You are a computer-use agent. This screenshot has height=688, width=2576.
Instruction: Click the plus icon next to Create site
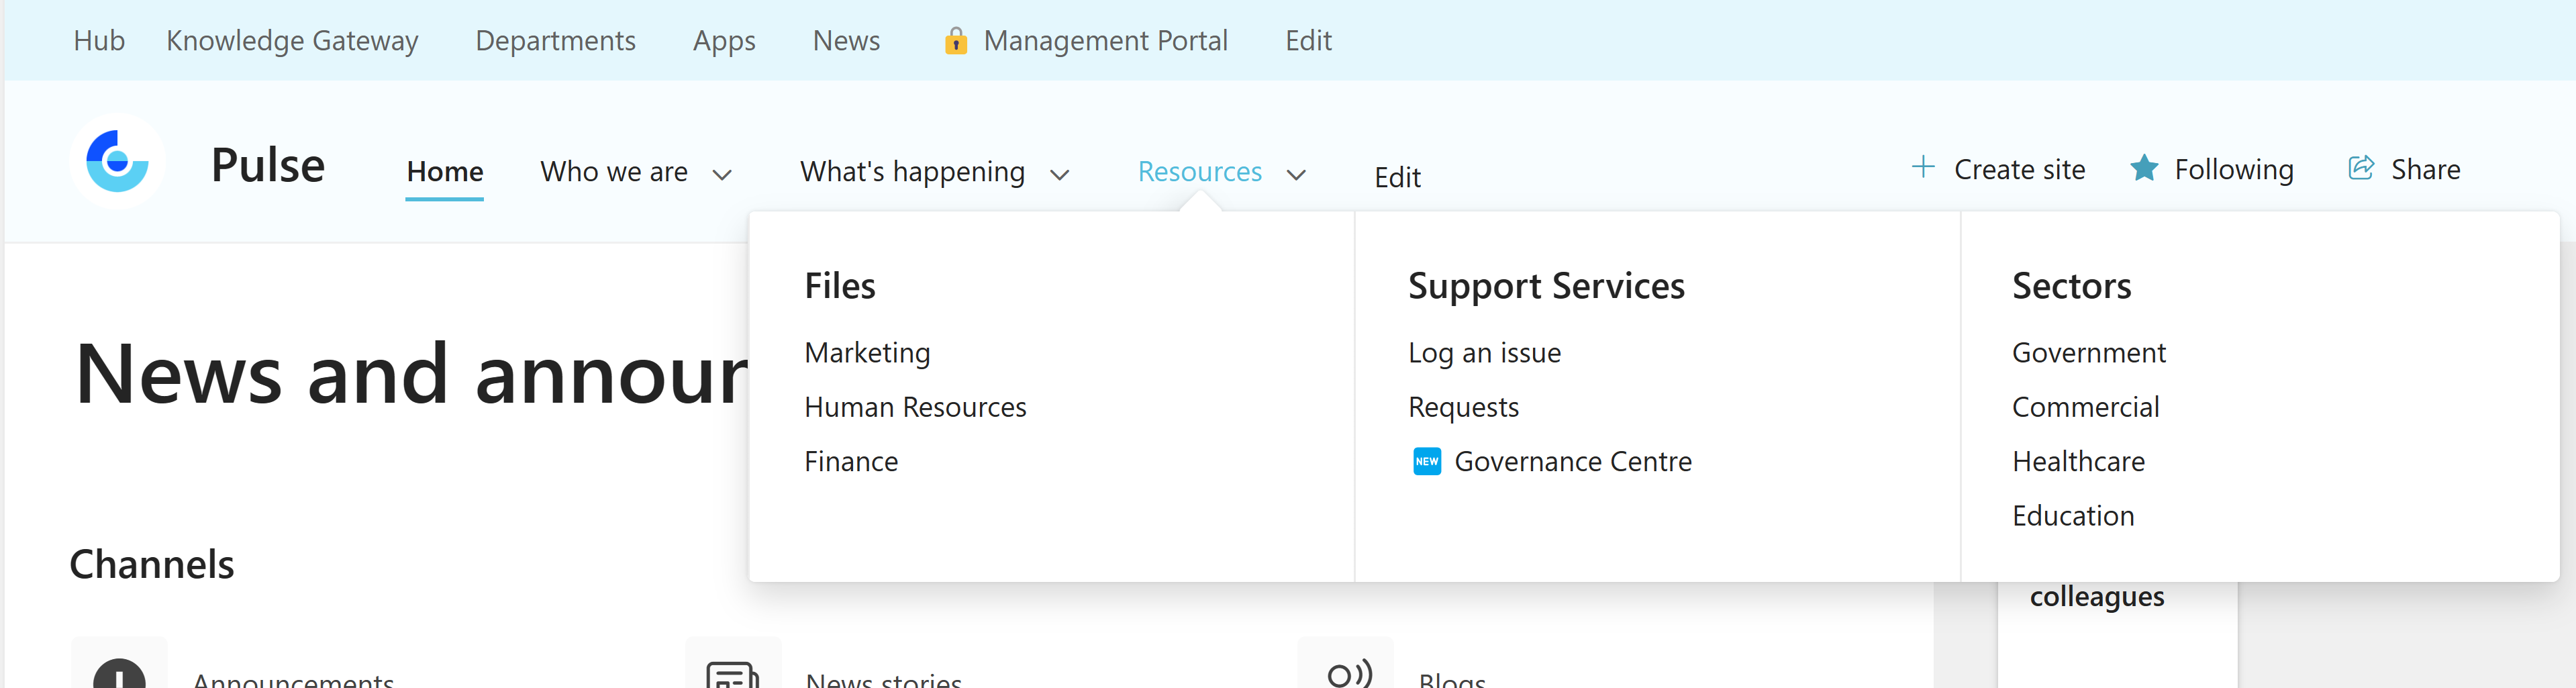pos(1923,168)
